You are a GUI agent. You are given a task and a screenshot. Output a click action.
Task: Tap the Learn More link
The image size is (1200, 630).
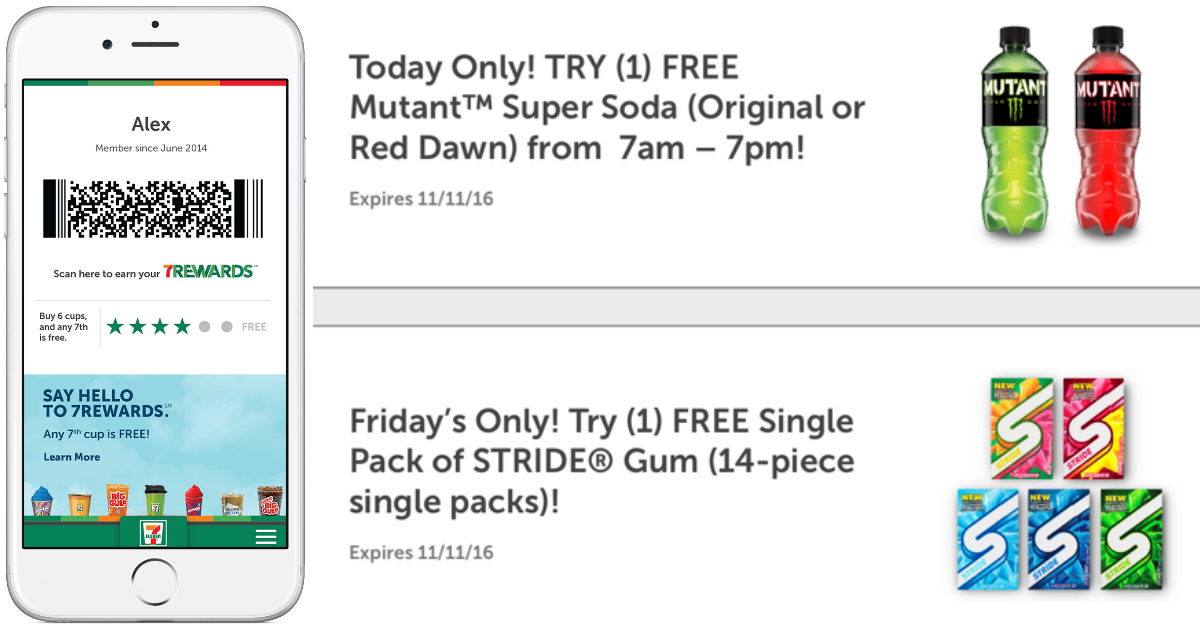70,457
